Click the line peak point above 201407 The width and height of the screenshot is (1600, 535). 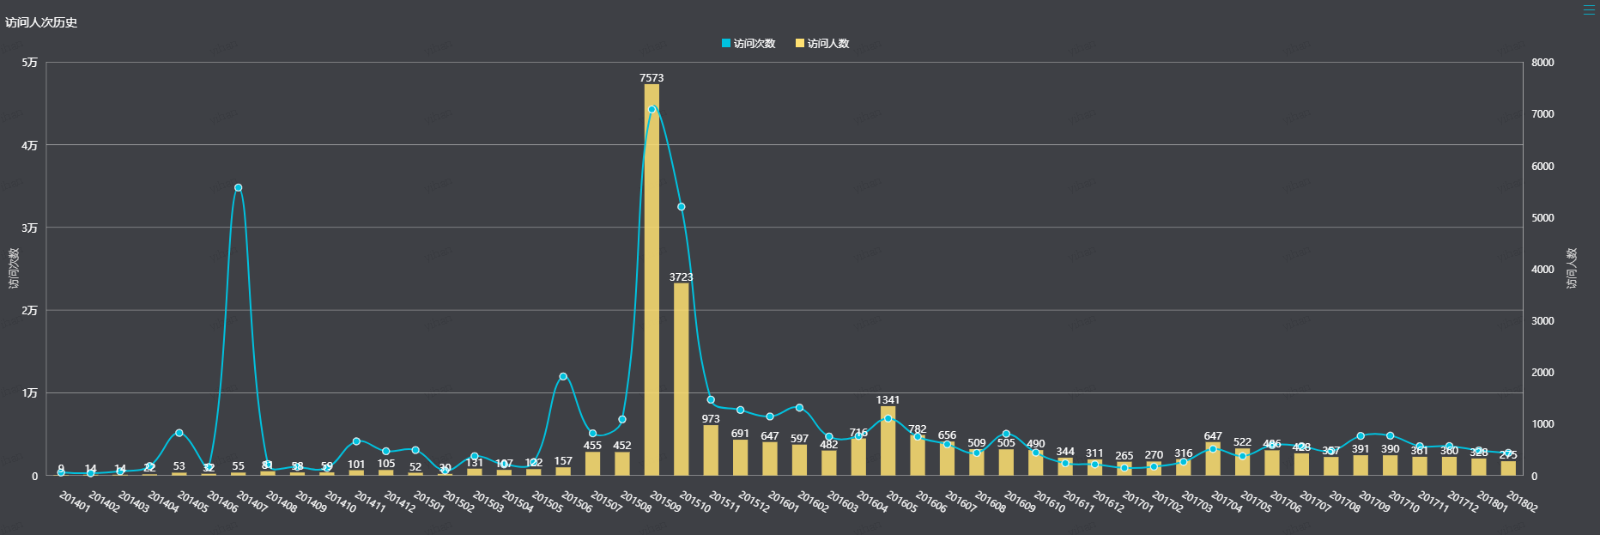pyautogui.click(x=238, y=188)
